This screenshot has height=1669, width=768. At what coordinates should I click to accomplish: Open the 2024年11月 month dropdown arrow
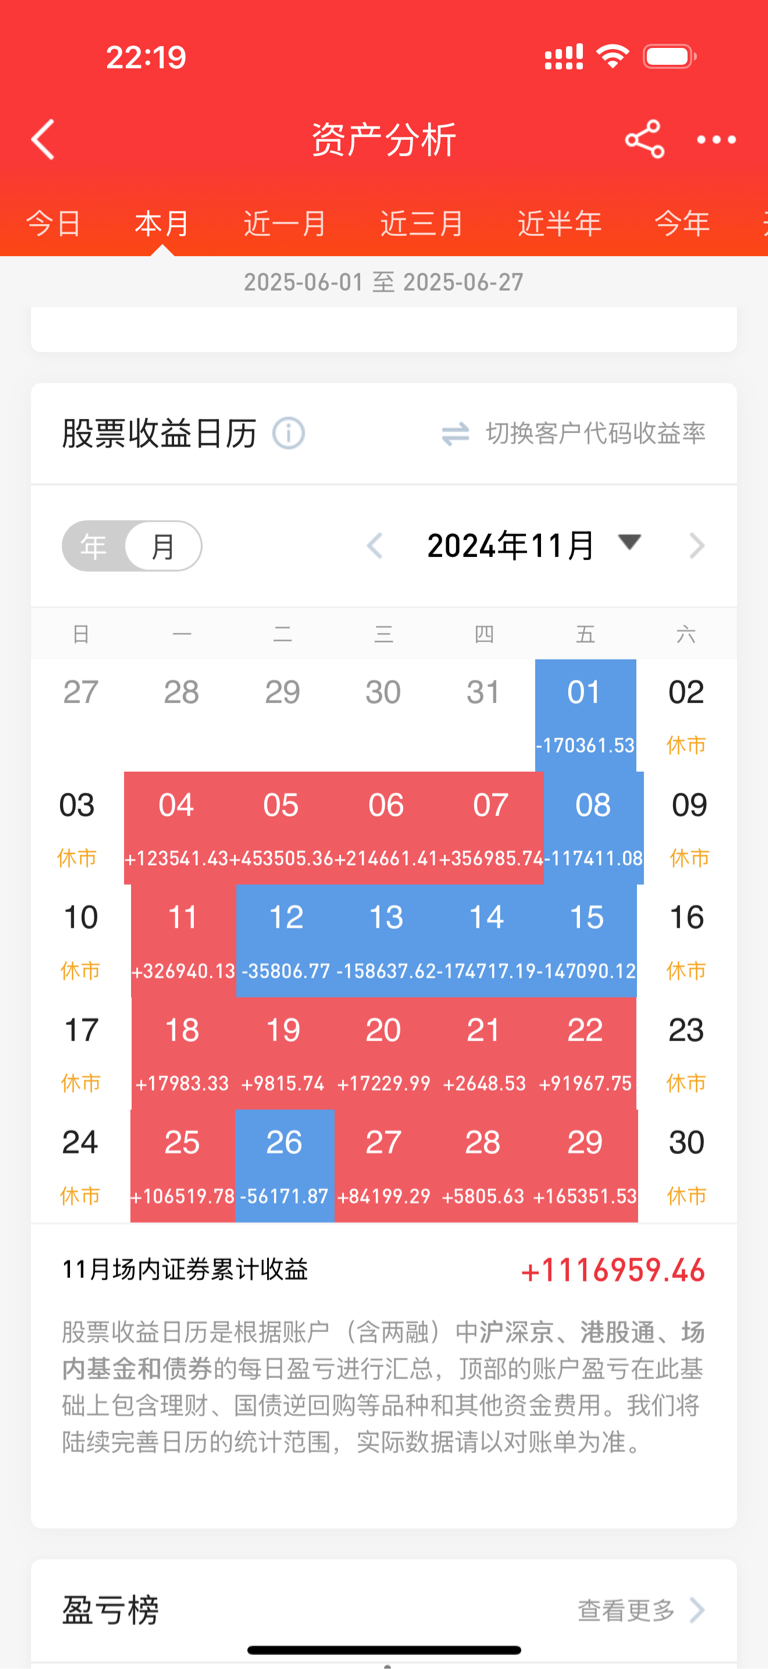[x=629, y=543]
